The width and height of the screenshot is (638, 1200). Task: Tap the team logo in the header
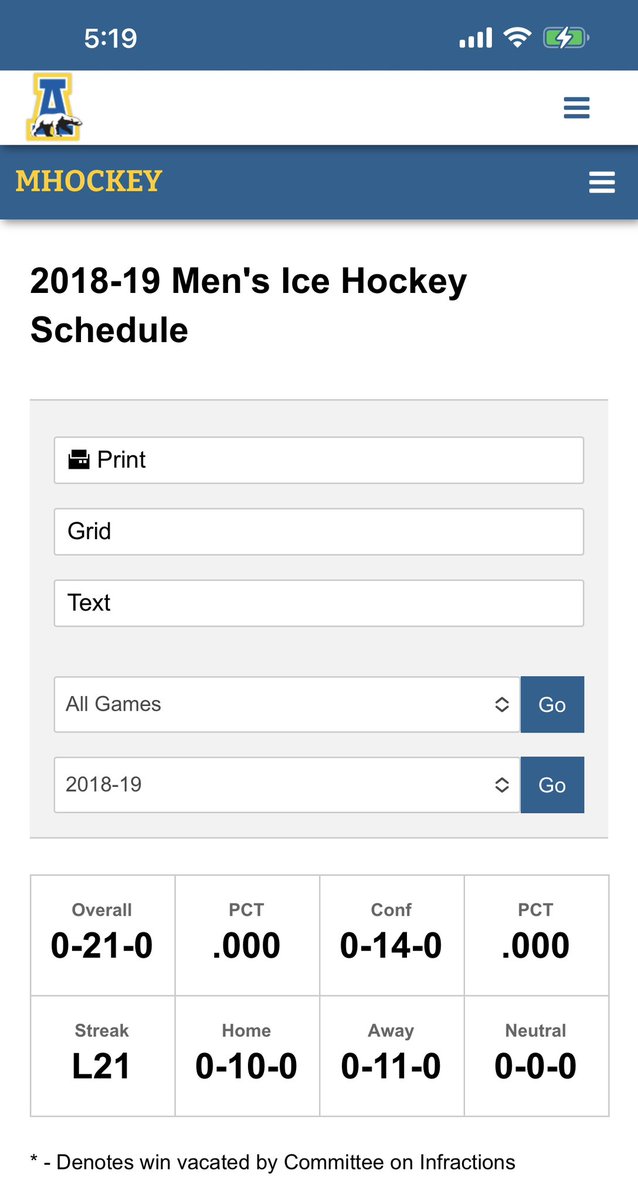point(54,107)
